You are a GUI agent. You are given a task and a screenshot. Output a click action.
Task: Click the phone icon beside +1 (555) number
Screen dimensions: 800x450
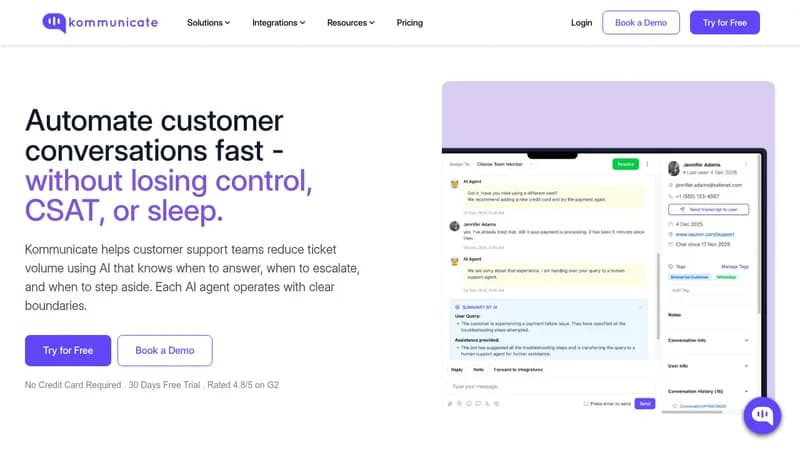[x=671, y=196]
